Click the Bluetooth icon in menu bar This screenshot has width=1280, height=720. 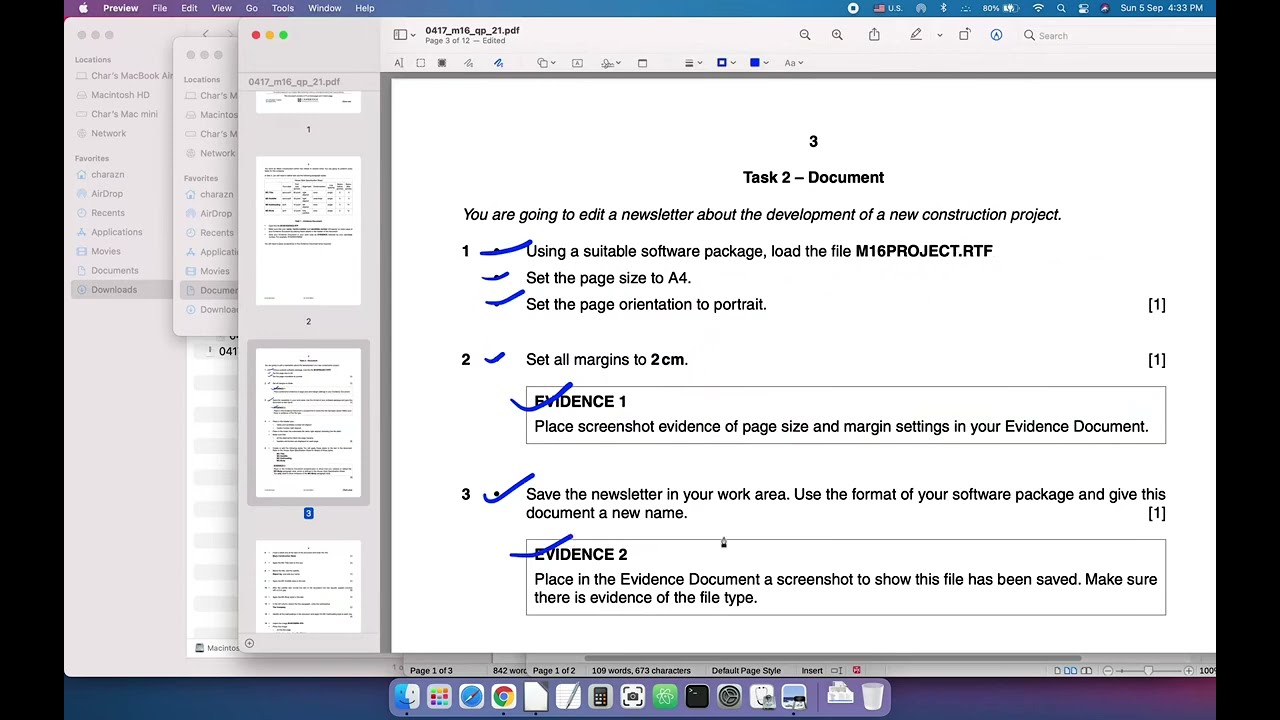coord(943,8)
